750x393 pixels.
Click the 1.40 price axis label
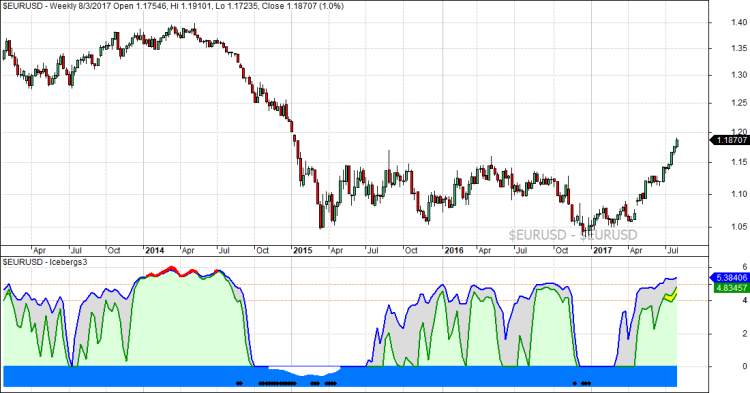click(739, 22)
